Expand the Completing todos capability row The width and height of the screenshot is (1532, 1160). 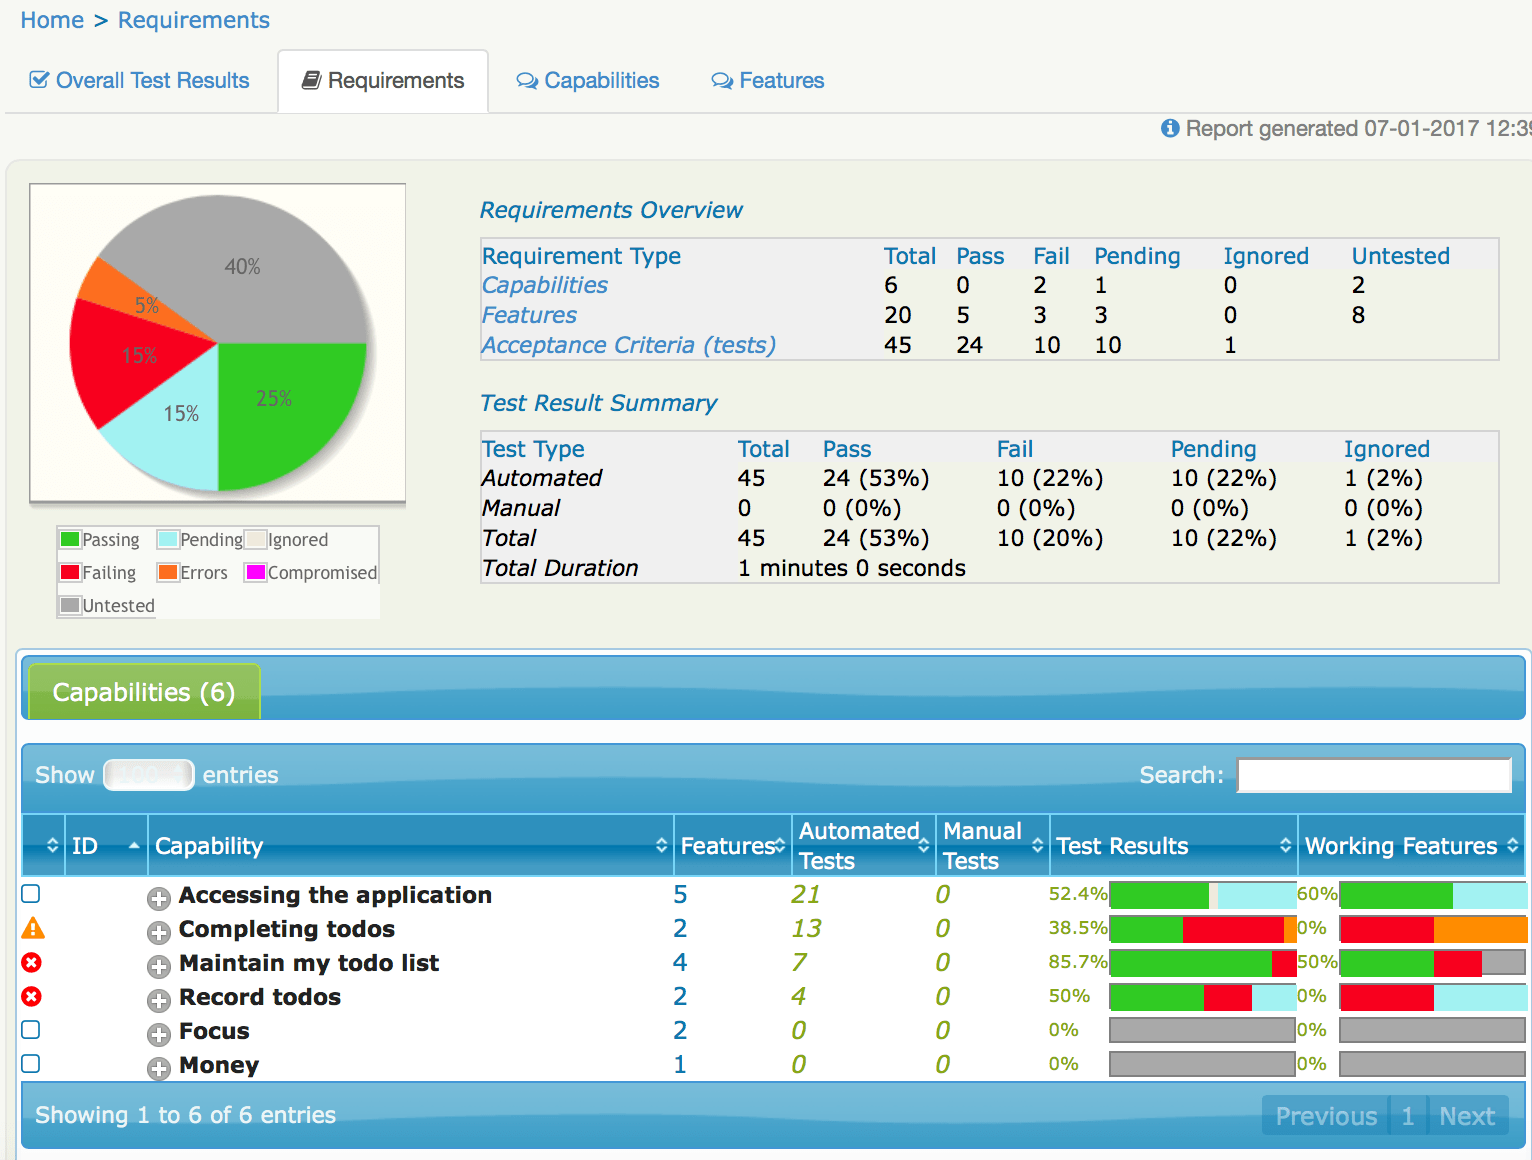click(x=158, y=932)
